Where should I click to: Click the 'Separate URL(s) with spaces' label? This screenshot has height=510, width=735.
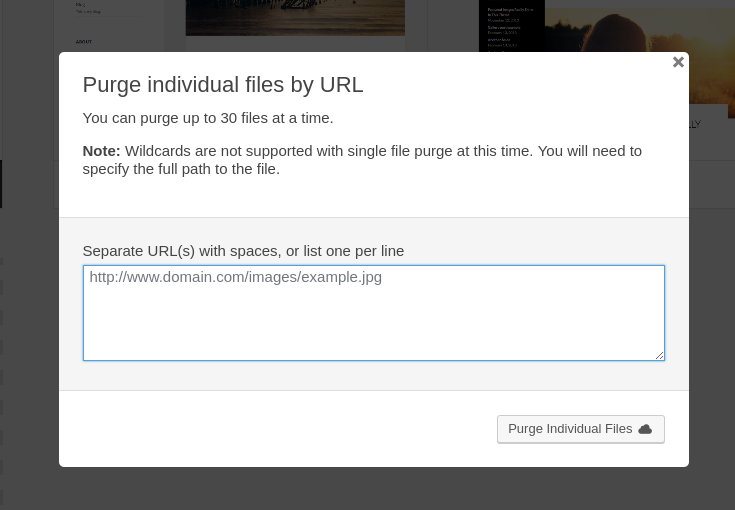coord(243,251)
